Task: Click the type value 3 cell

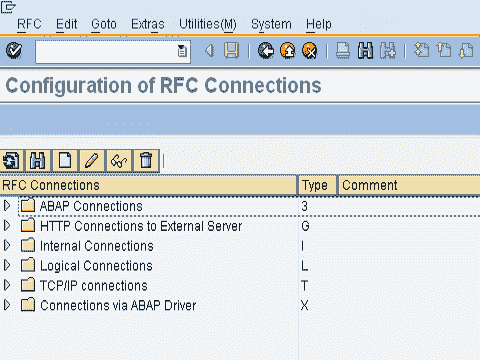Action: pyautogui.click(x=304, y=206)
